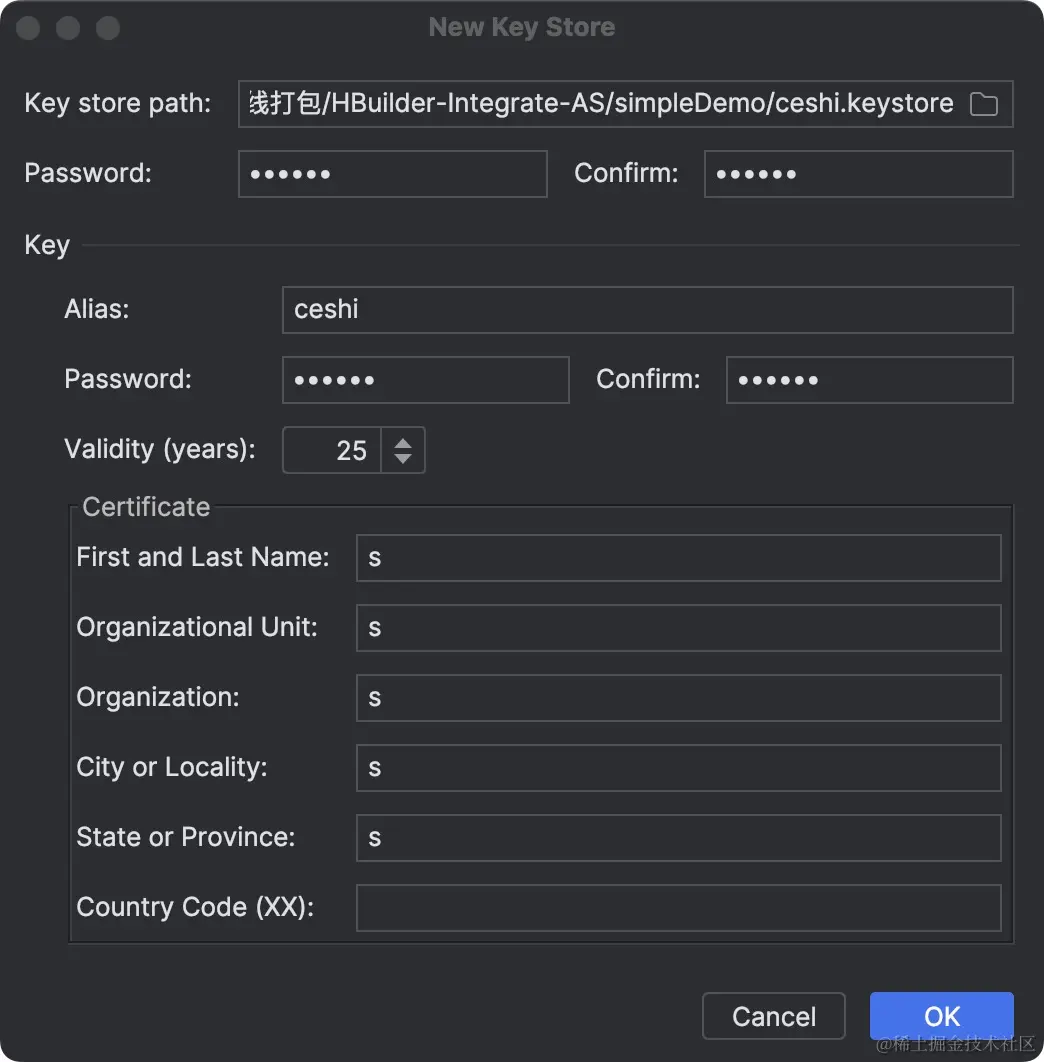Click the City or Locality field

[x=679, y=768]
